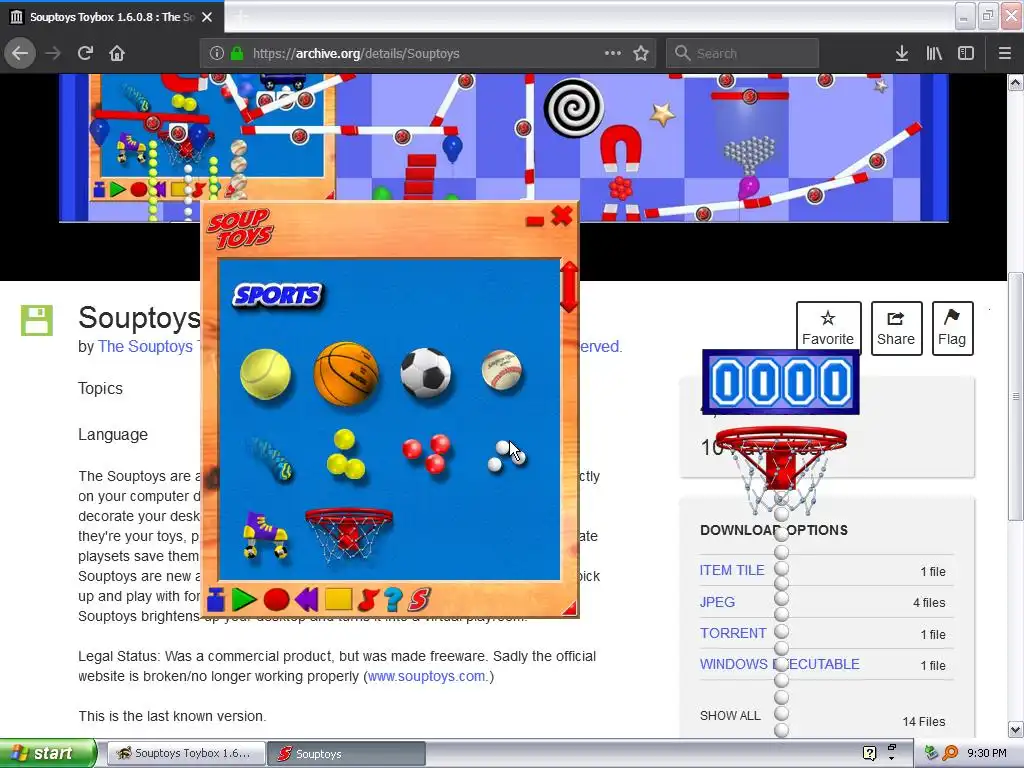Click the page scrollbar down arrow
1024x768 pixels.
tap(1015, 729)
